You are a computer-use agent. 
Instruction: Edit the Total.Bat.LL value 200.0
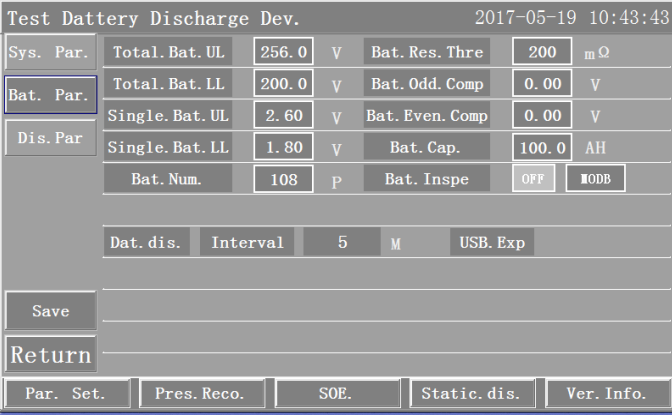(283, 84)
